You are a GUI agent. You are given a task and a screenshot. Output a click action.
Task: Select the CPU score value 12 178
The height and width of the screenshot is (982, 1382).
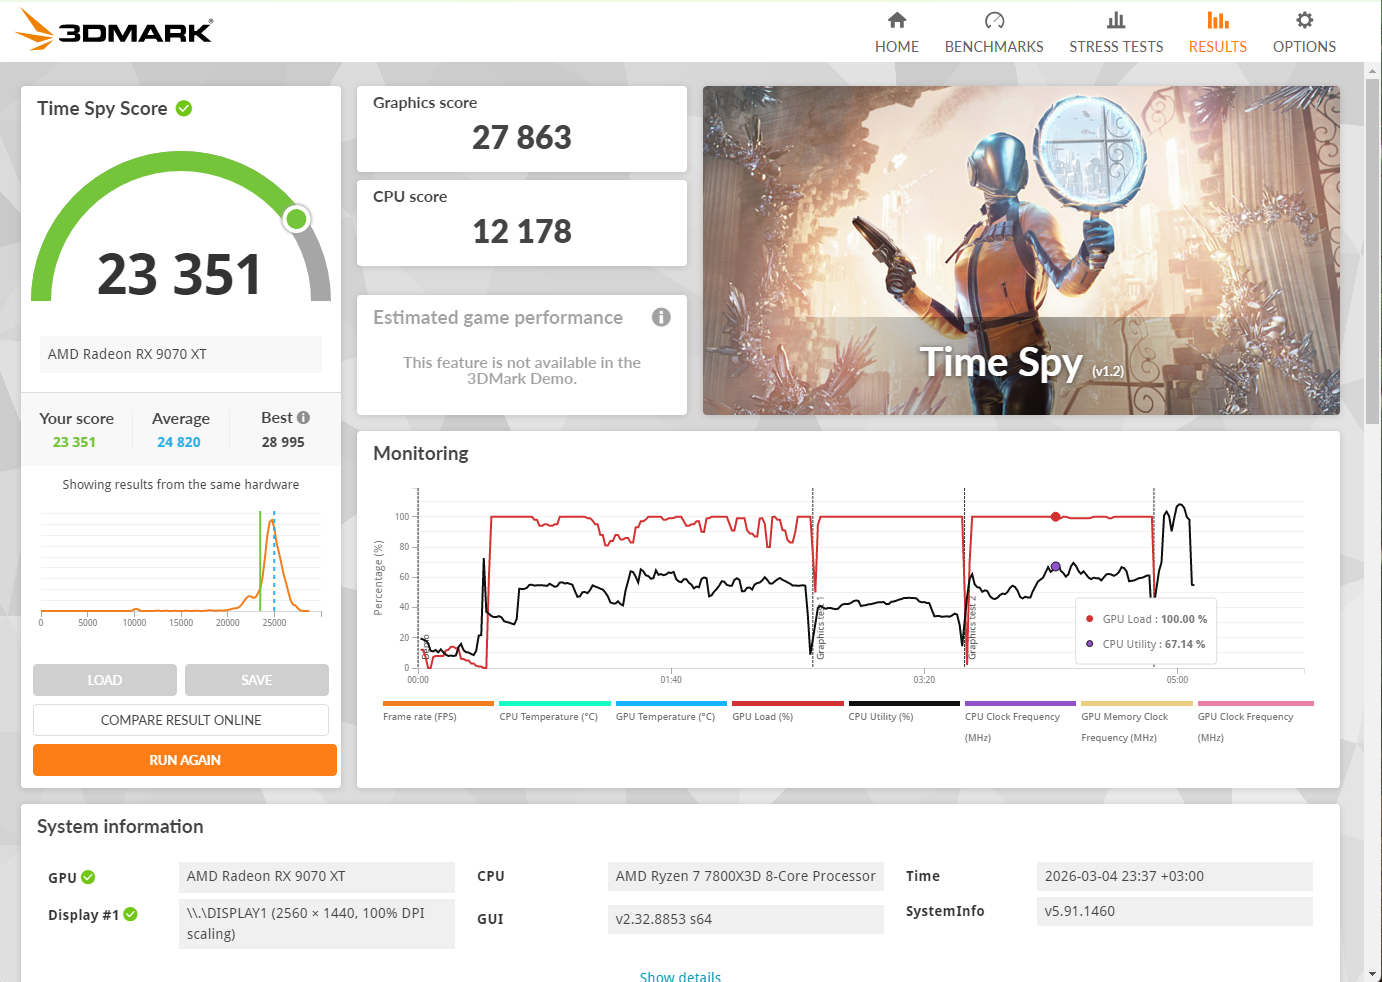click(x=522, y=231)
